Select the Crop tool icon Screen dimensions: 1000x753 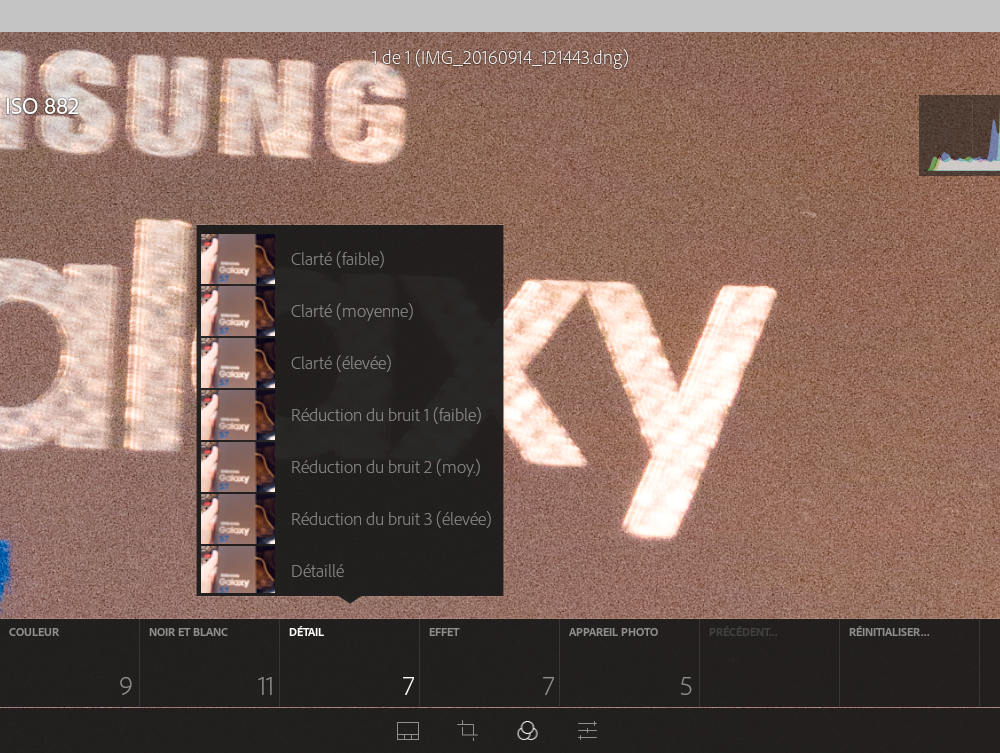click(467, 730)
